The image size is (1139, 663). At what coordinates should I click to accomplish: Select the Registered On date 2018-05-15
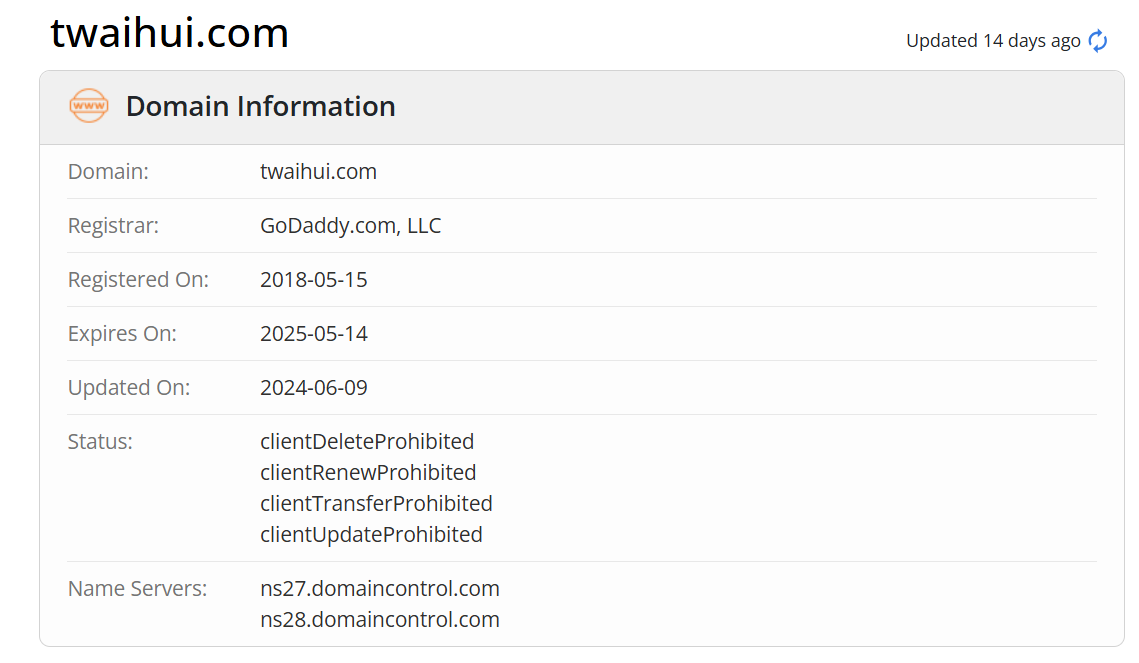(x=314, y=279)
